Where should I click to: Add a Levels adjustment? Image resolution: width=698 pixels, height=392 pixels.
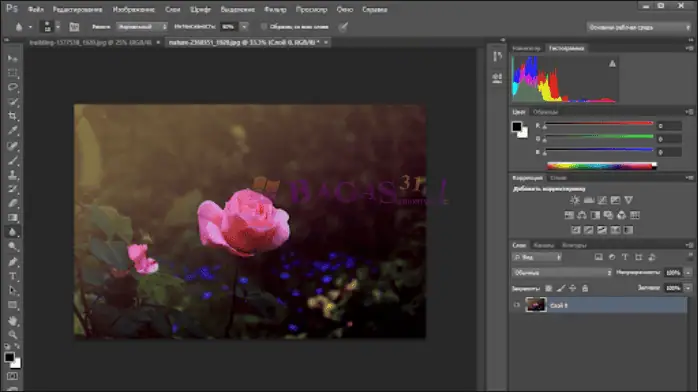(x=588, y=200)
